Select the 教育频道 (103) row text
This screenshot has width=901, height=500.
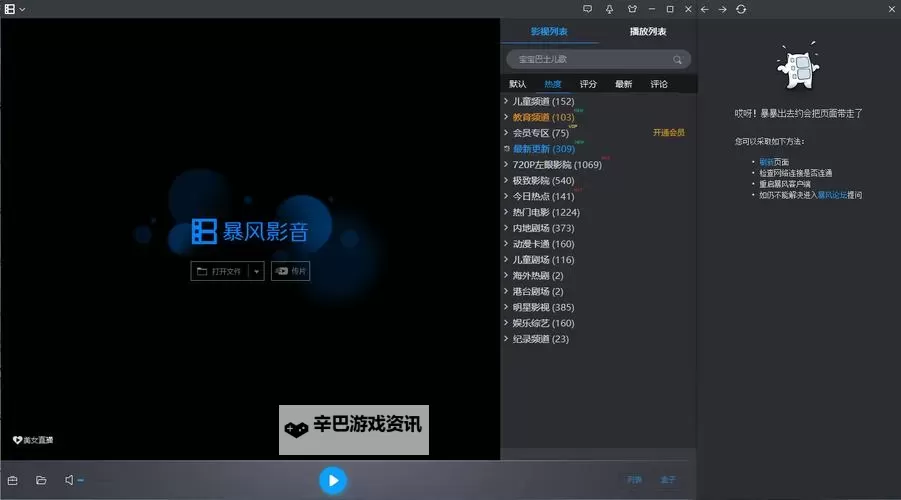(543, 117)
